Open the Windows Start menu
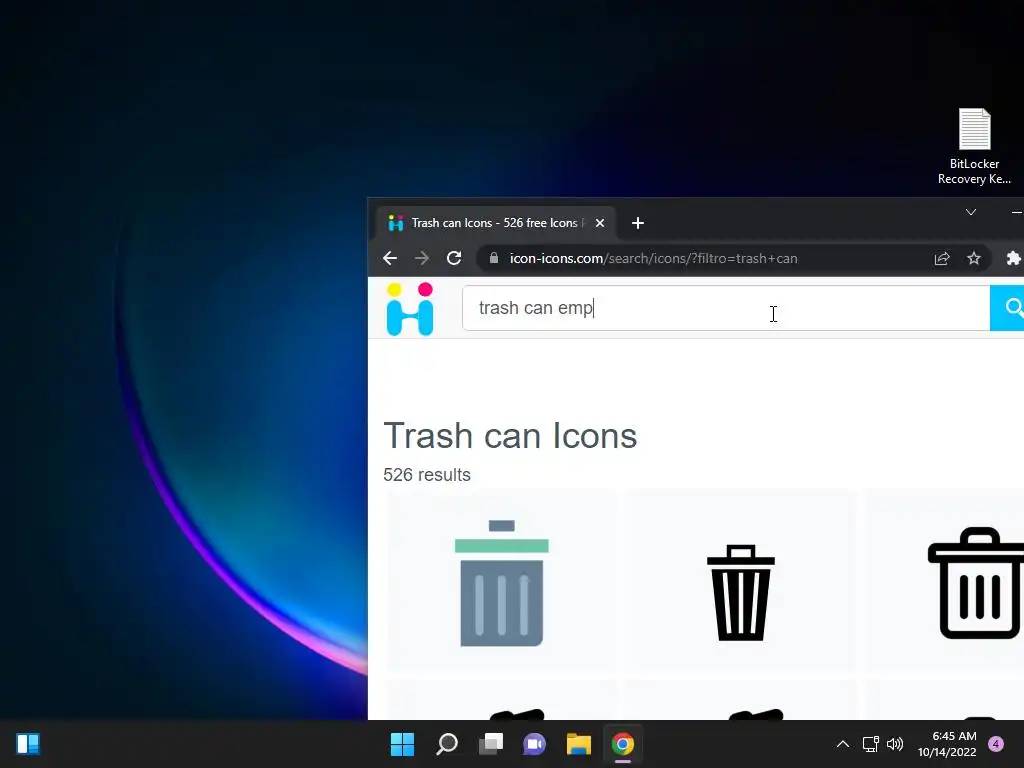 click(402, 744)
